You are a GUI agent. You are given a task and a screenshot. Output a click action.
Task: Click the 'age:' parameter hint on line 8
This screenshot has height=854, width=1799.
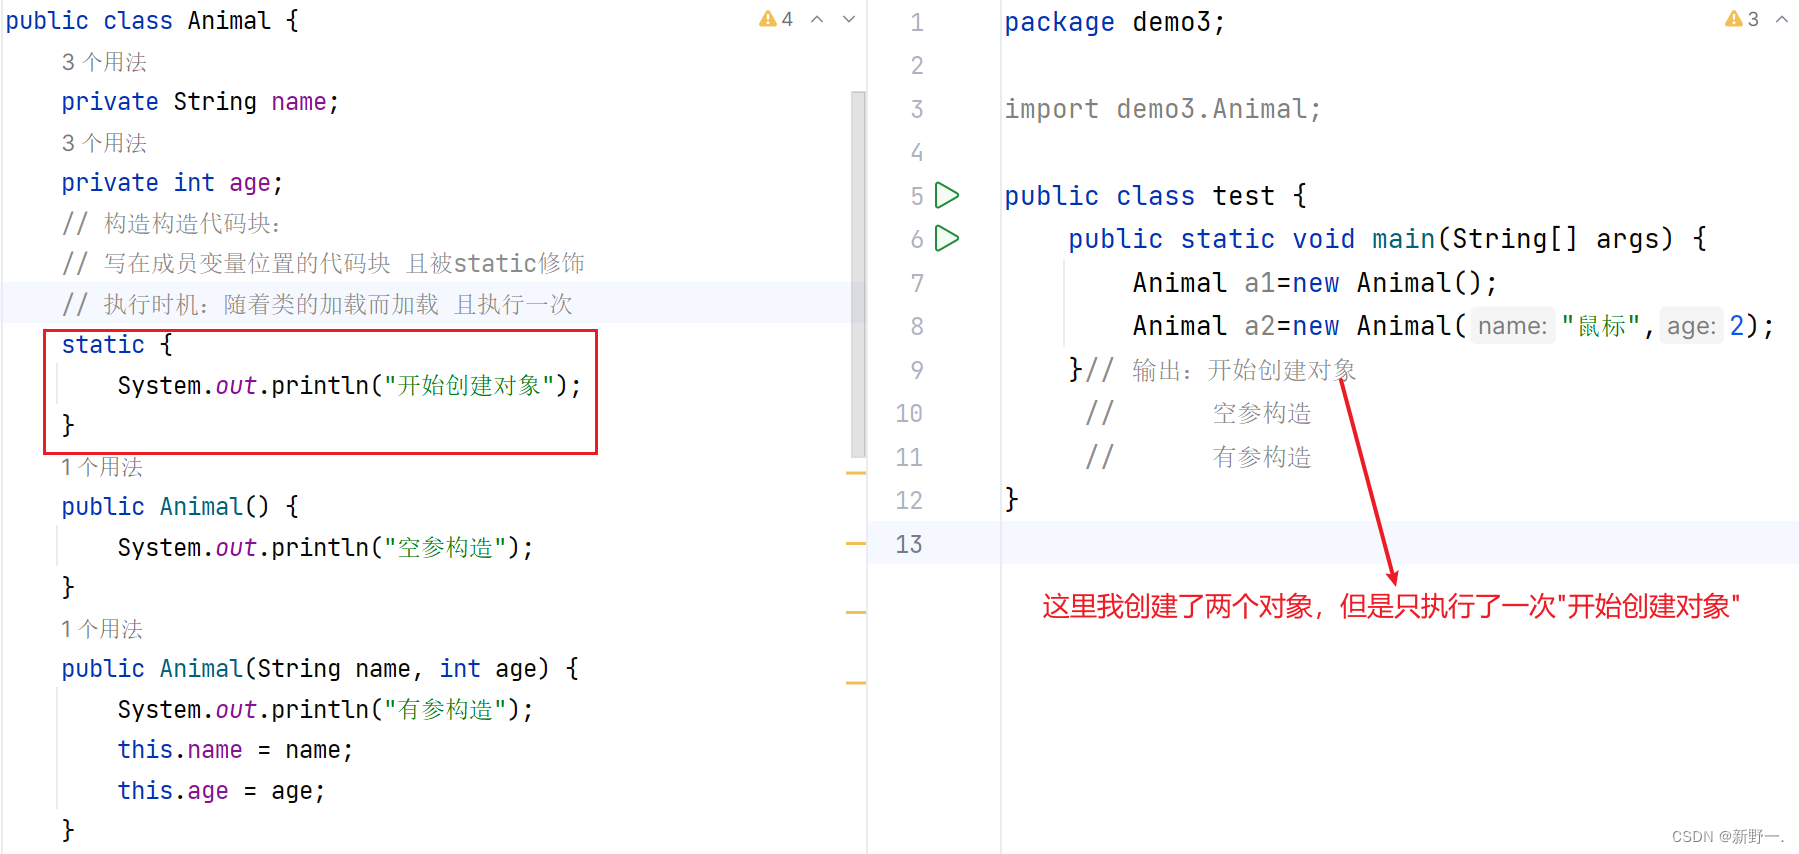(1691, 326)
